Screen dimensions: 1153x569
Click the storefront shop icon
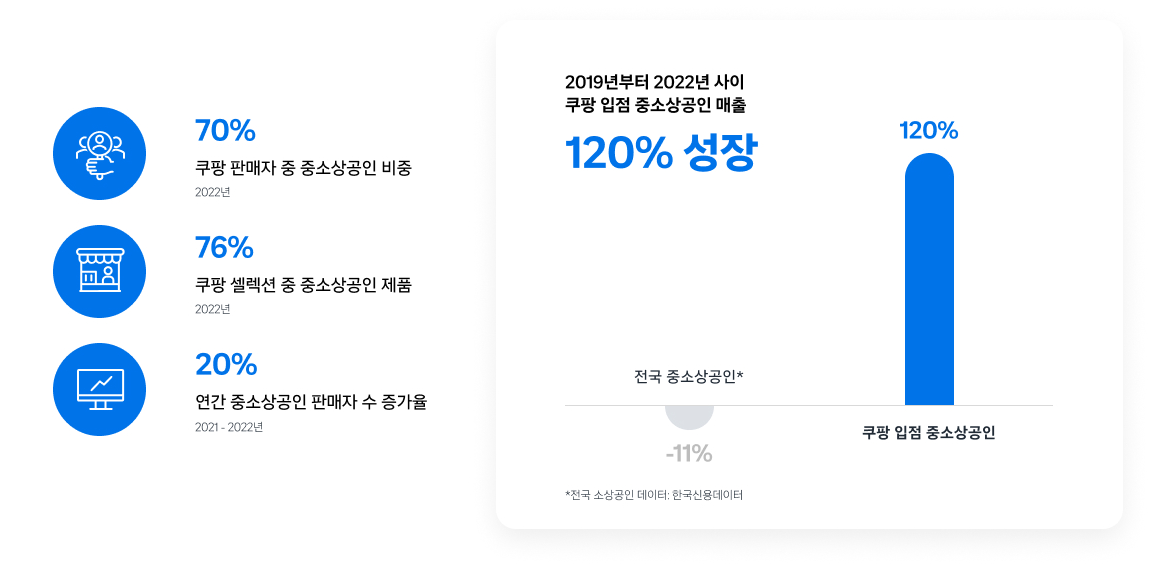100,271
